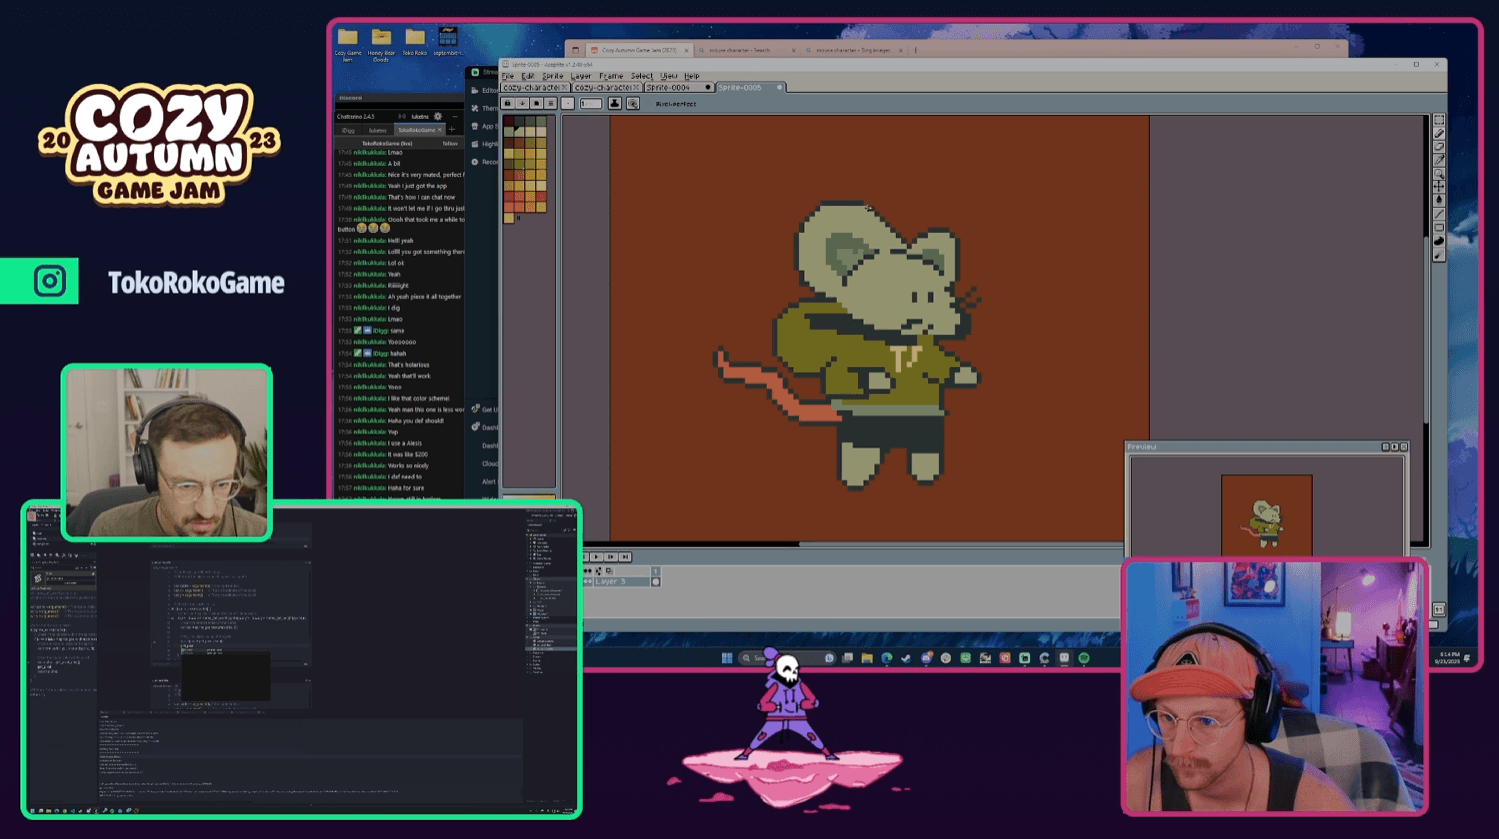The height and width of the screenshot is (839, 1499).
Task: Pick the dark maroon swatch in the palette
Action: point(509,120)
